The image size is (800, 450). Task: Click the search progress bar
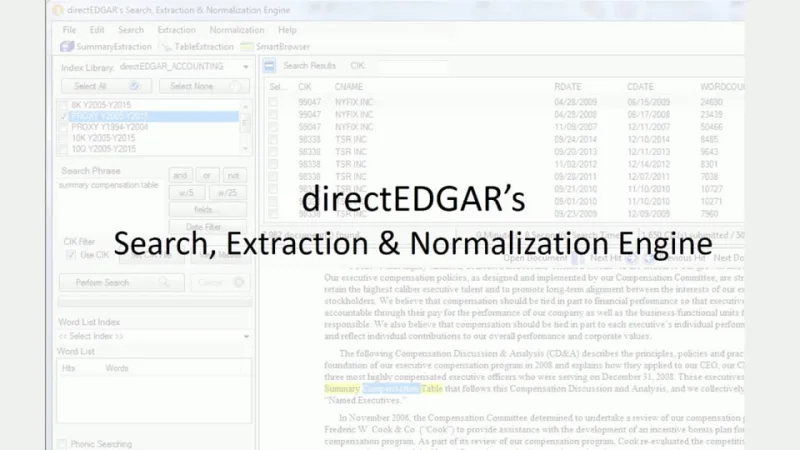(155, 302)
